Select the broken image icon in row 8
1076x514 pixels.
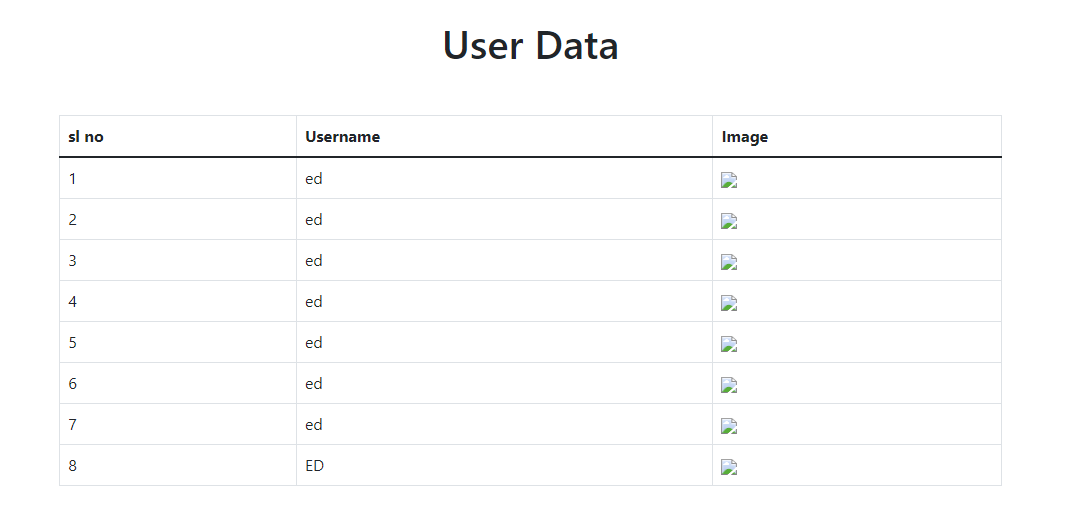click(729, 467)
